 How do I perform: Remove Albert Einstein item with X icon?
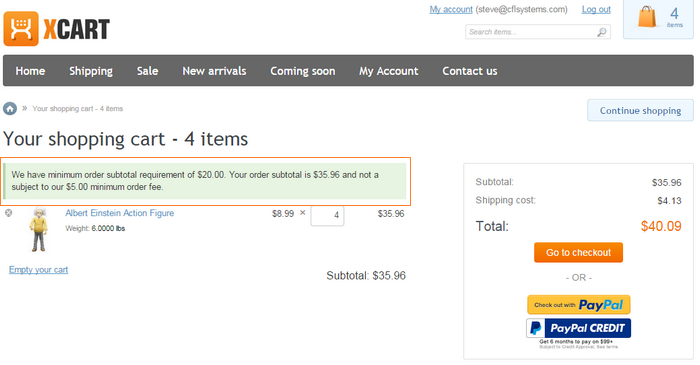point(8,213)
